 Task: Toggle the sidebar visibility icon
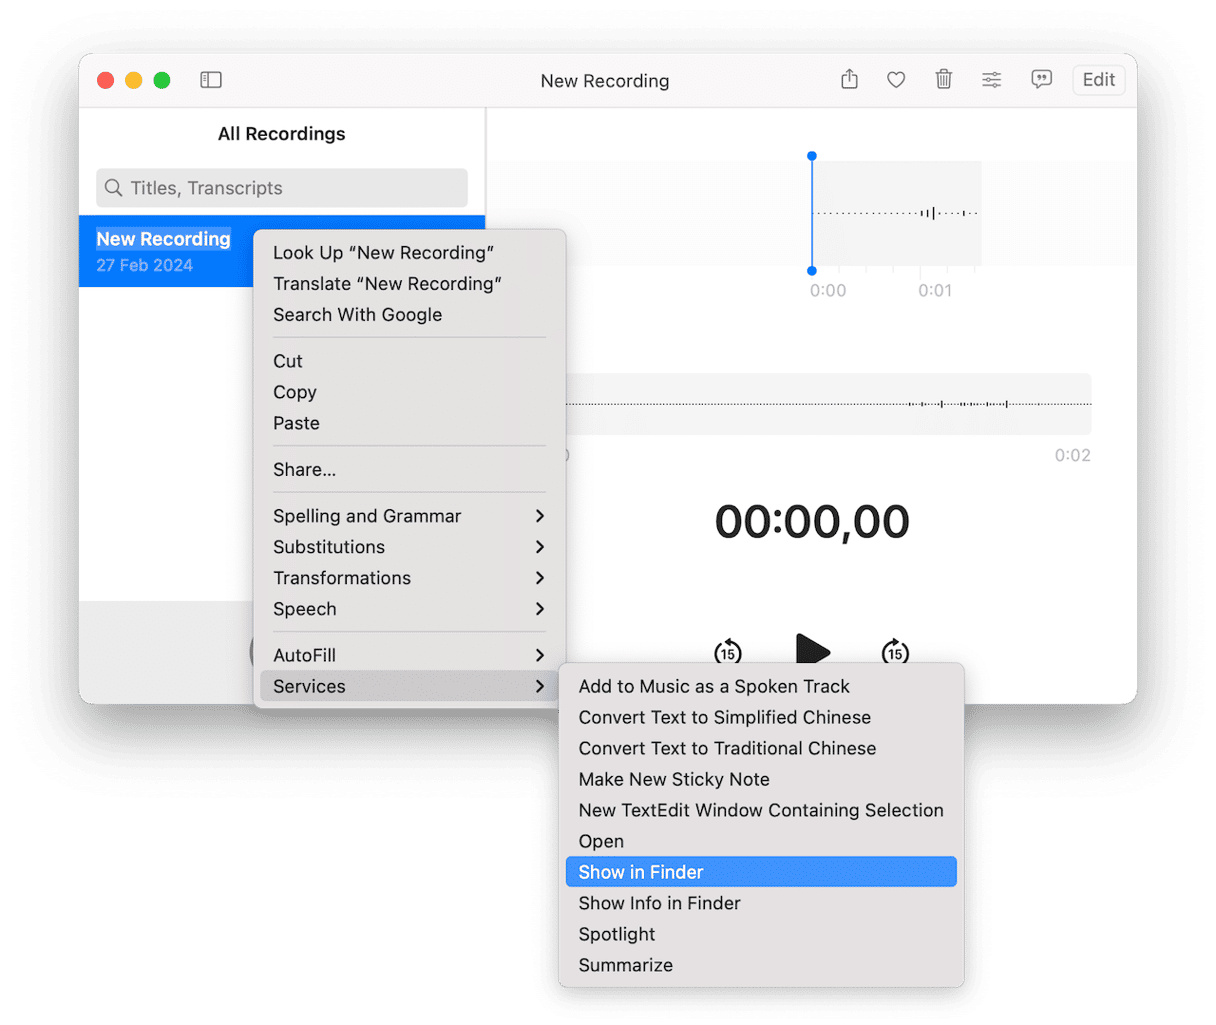(x=211, y=80)
